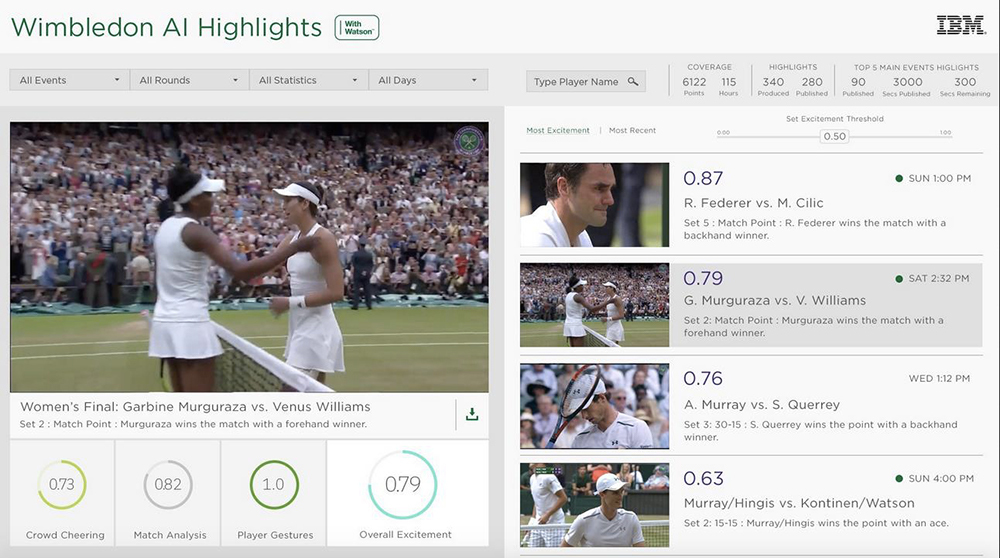Viewport: 1000px width, 558px height.
Task: Select the A. Murray vs. S. Querrey title
Action: click(x=761, y=405)
